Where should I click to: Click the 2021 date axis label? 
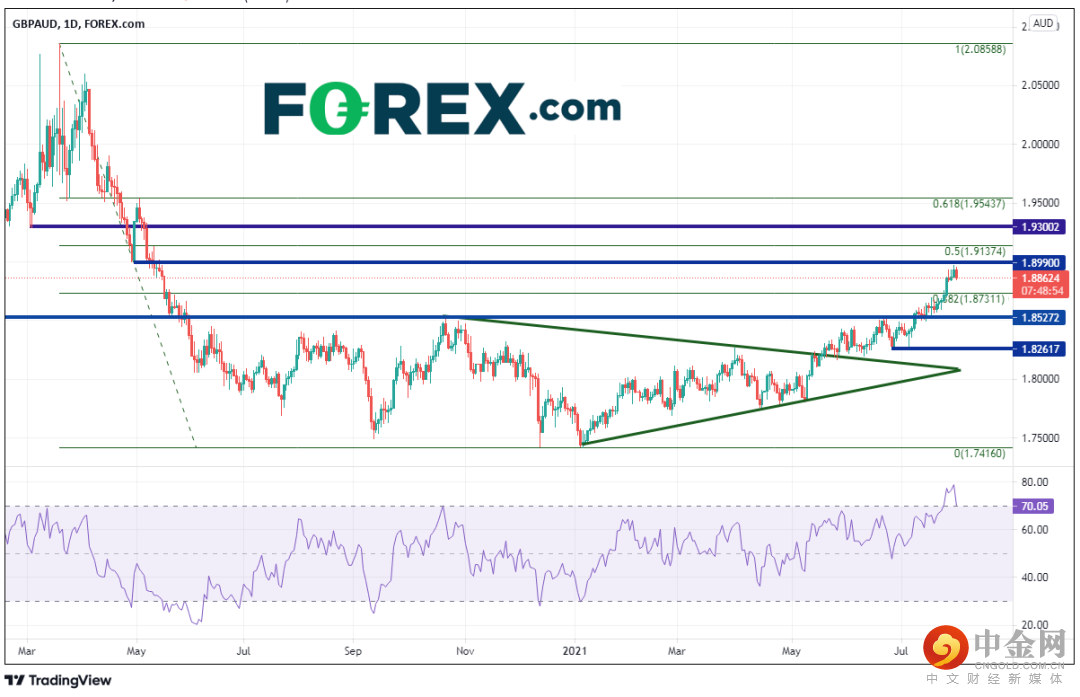tap(574, 651)
